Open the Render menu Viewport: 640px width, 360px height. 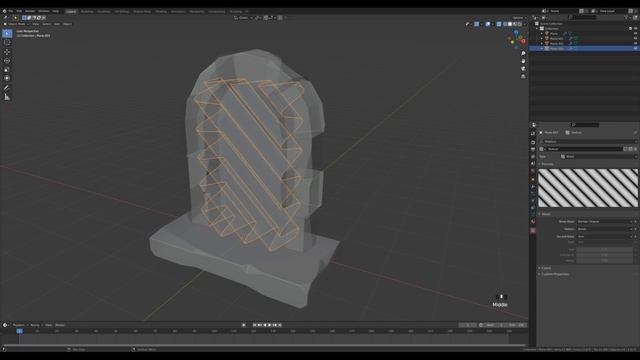30,11
